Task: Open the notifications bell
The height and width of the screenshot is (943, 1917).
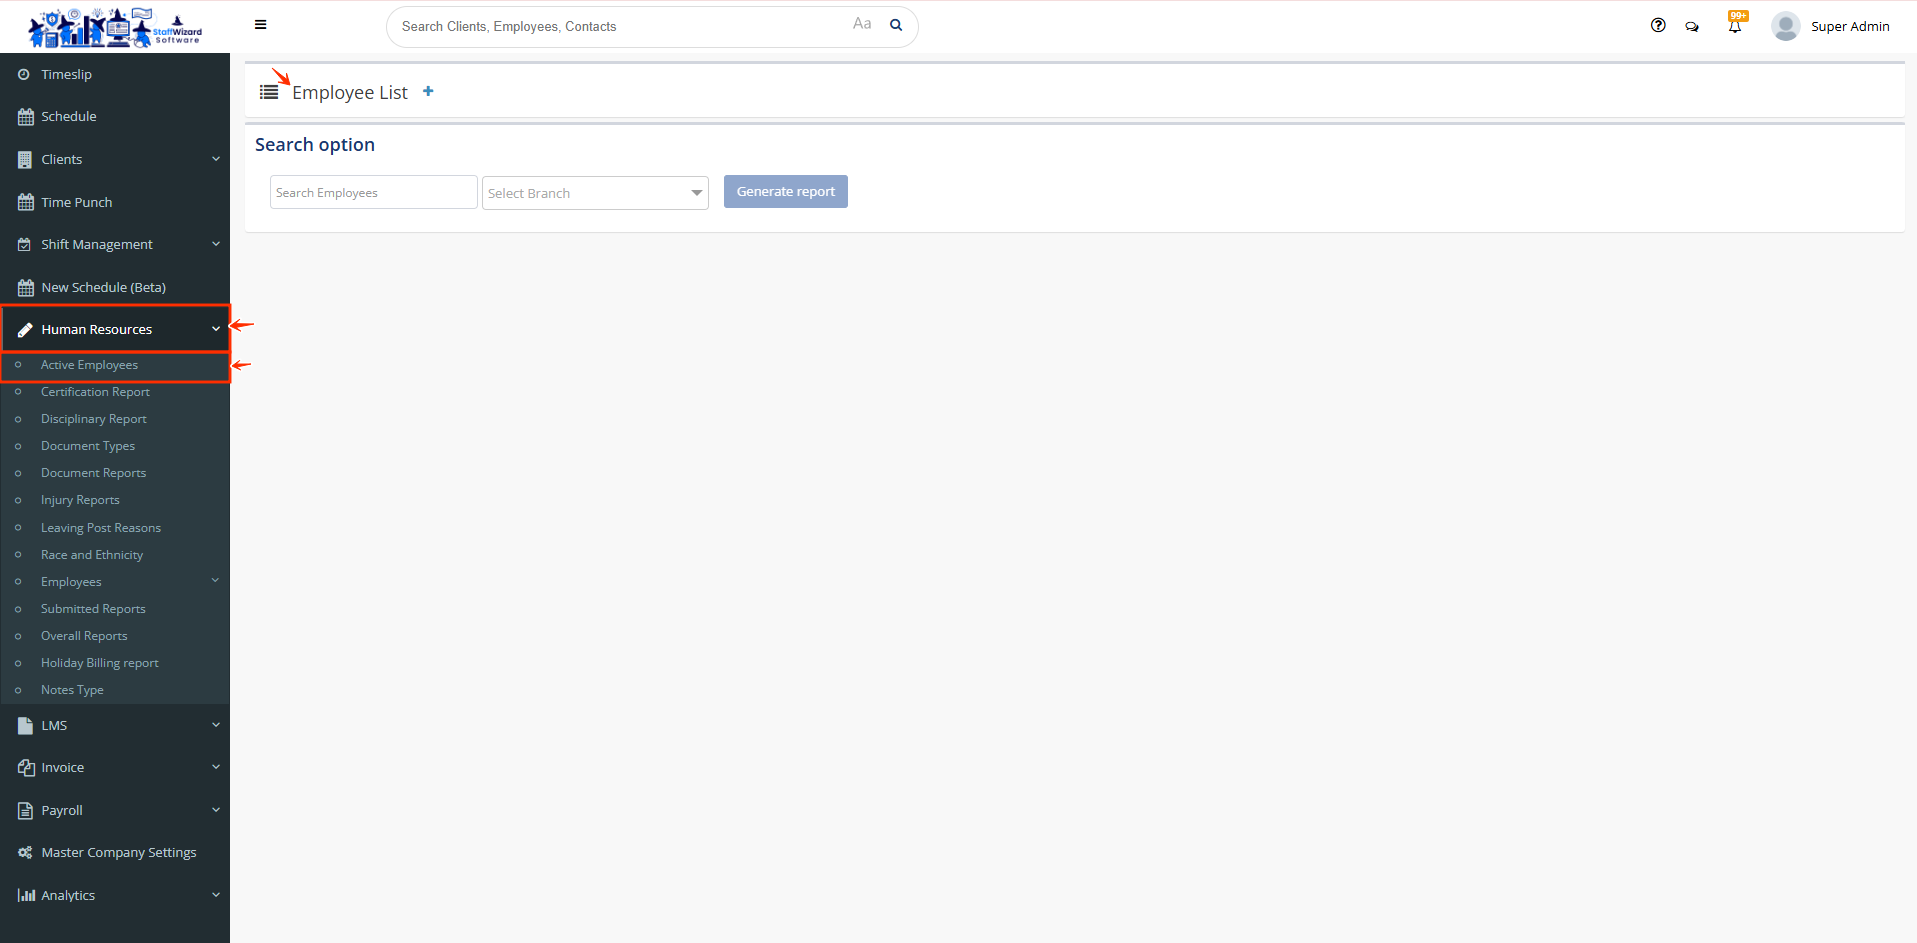Action: click(x=1735, y=26)
